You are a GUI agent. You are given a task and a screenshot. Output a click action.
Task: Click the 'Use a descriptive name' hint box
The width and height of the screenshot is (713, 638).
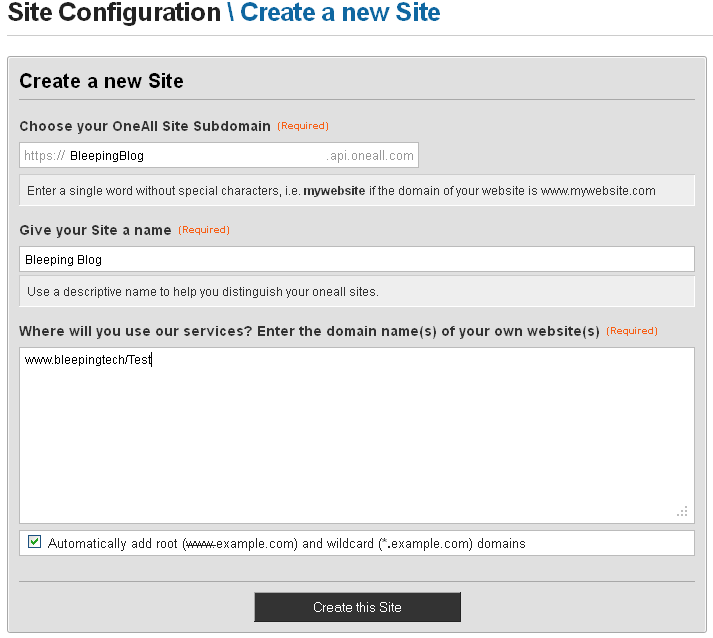click(x=356, y=292)
